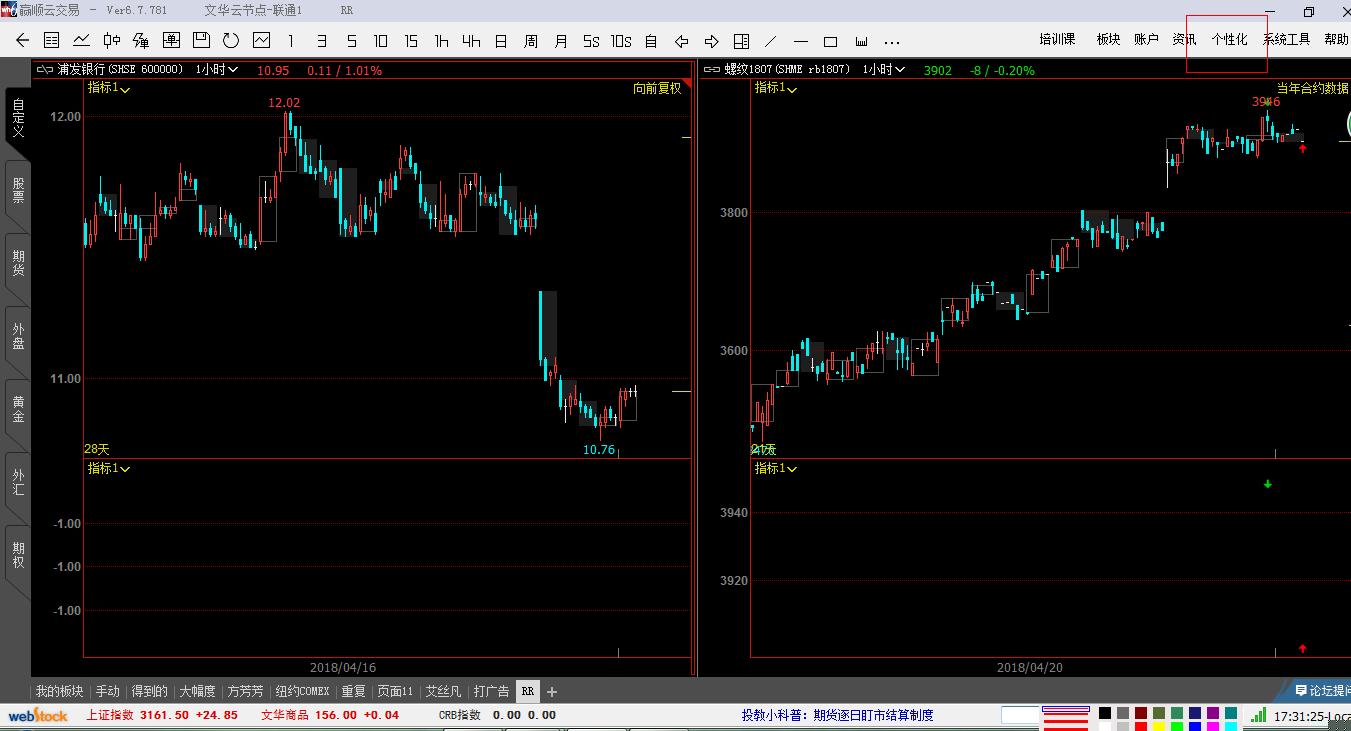Click the circular refresh icon

(231, 41)
